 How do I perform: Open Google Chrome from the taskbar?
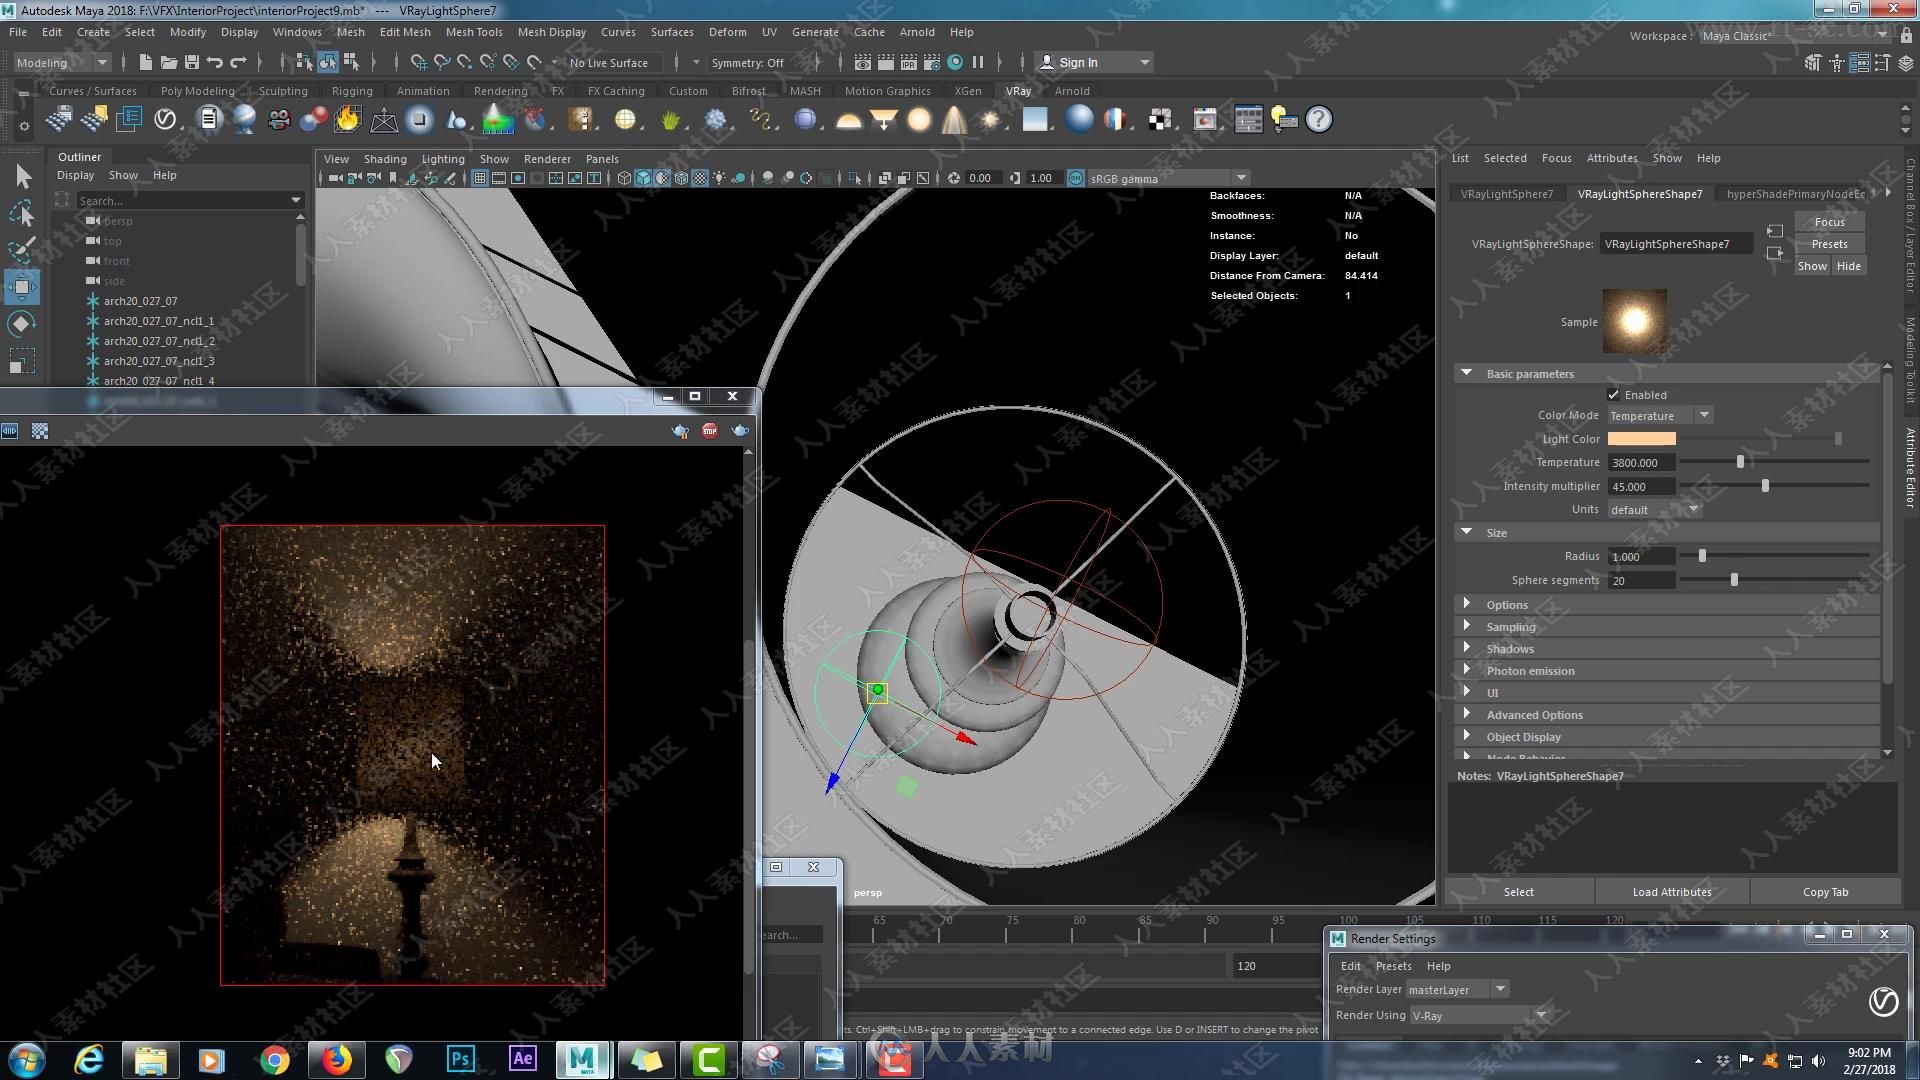pyautogui.click(x=274, y=1059)
